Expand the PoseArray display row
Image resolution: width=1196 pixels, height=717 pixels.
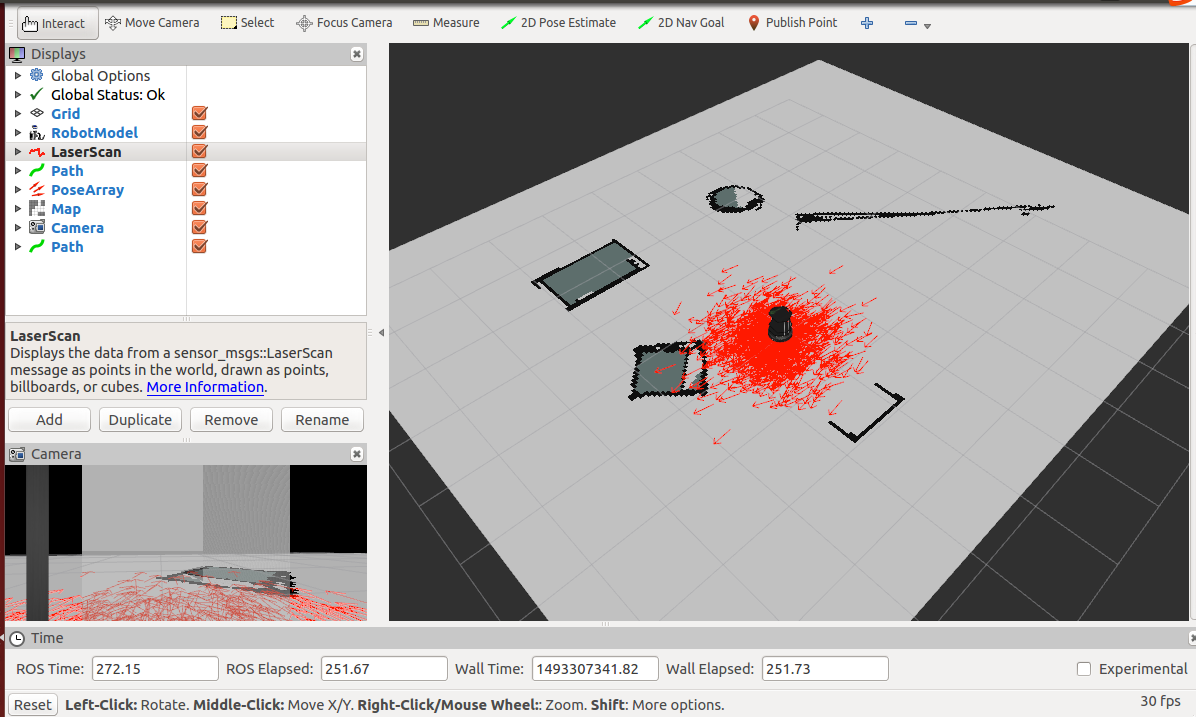18,190
